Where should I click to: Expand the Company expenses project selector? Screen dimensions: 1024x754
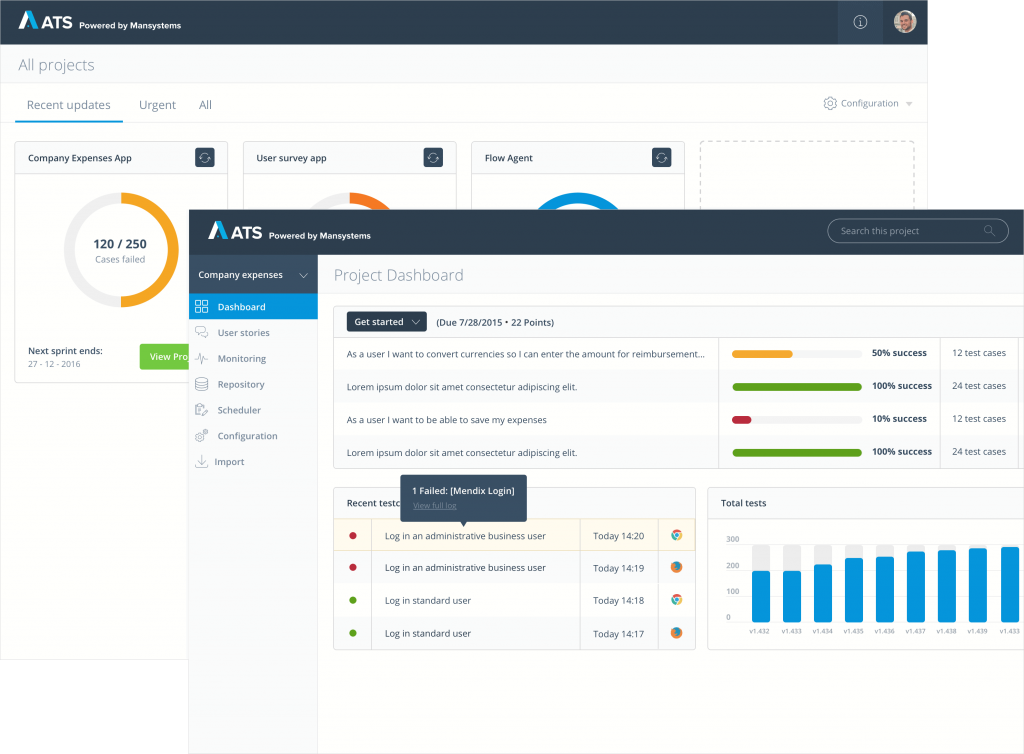pos(253,275)
